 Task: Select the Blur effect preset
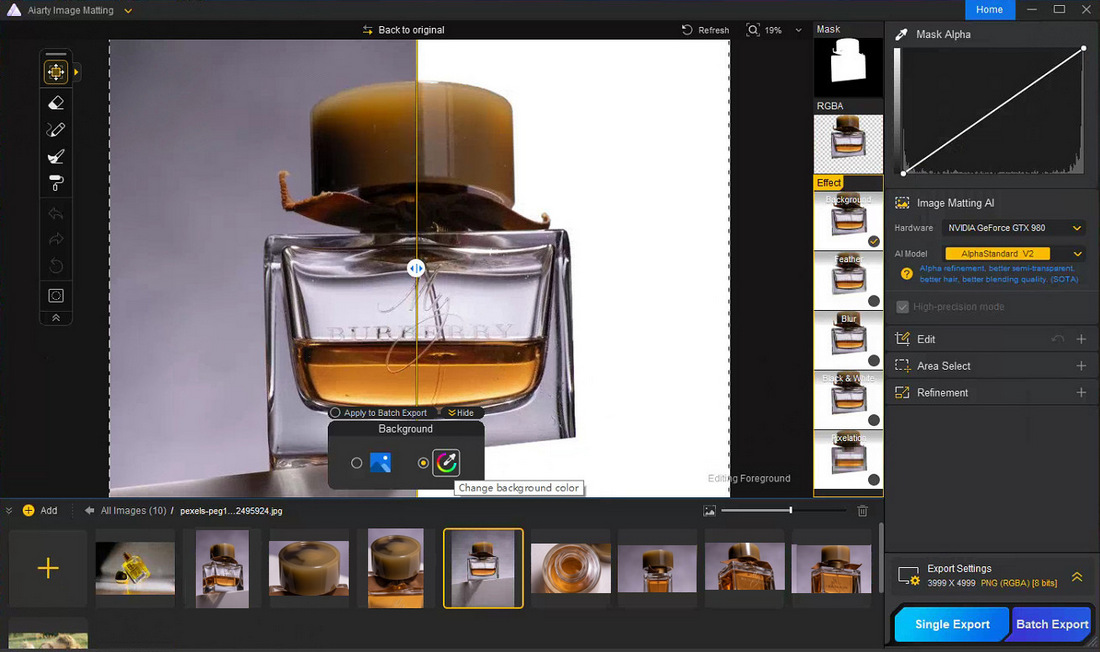click(848, 340)
